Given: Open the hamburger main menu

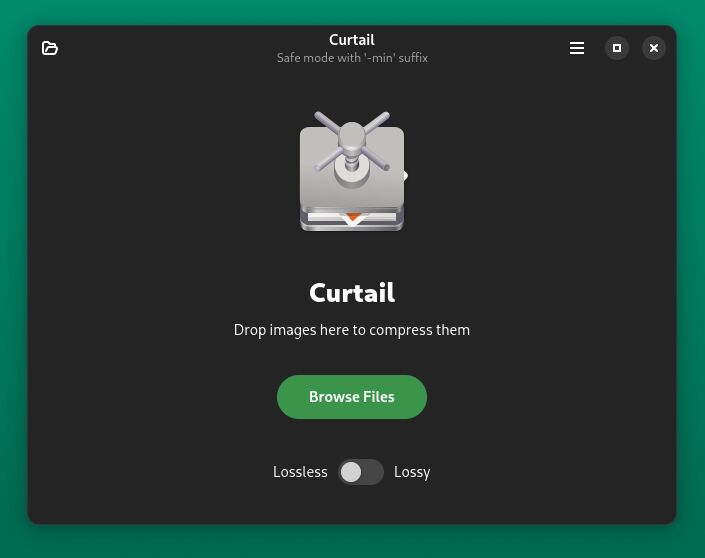Looking at the screenshot, I should tap(577, 48).
